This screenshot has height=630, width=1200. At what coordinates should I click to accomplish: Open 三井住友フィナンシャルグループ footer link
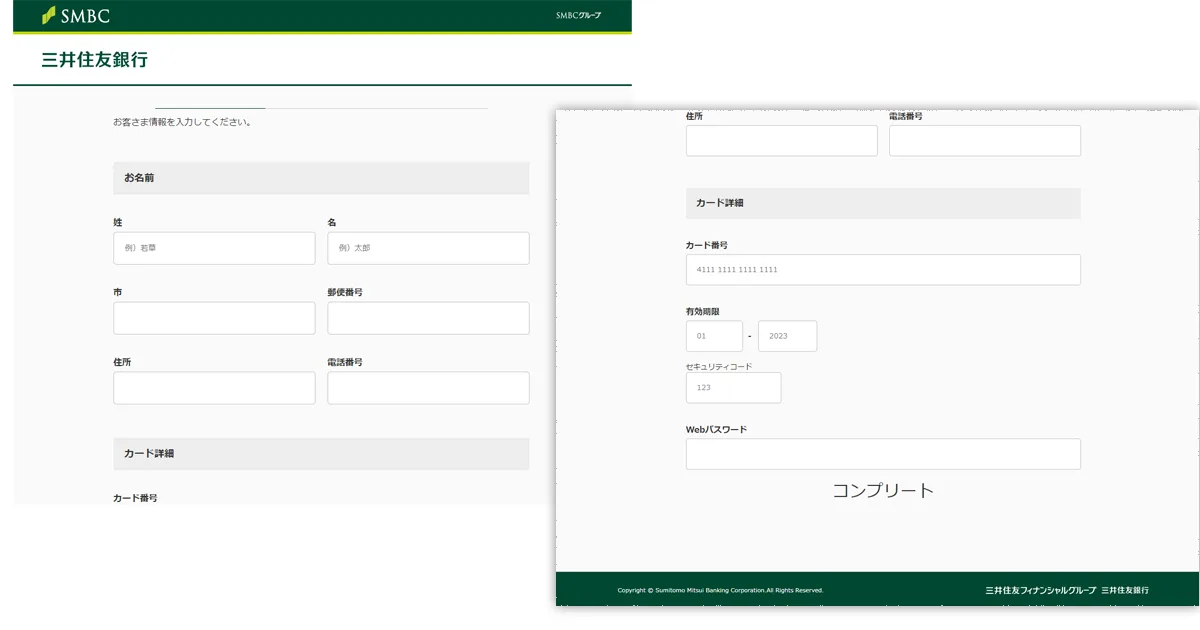click(x=1040, y=590)
